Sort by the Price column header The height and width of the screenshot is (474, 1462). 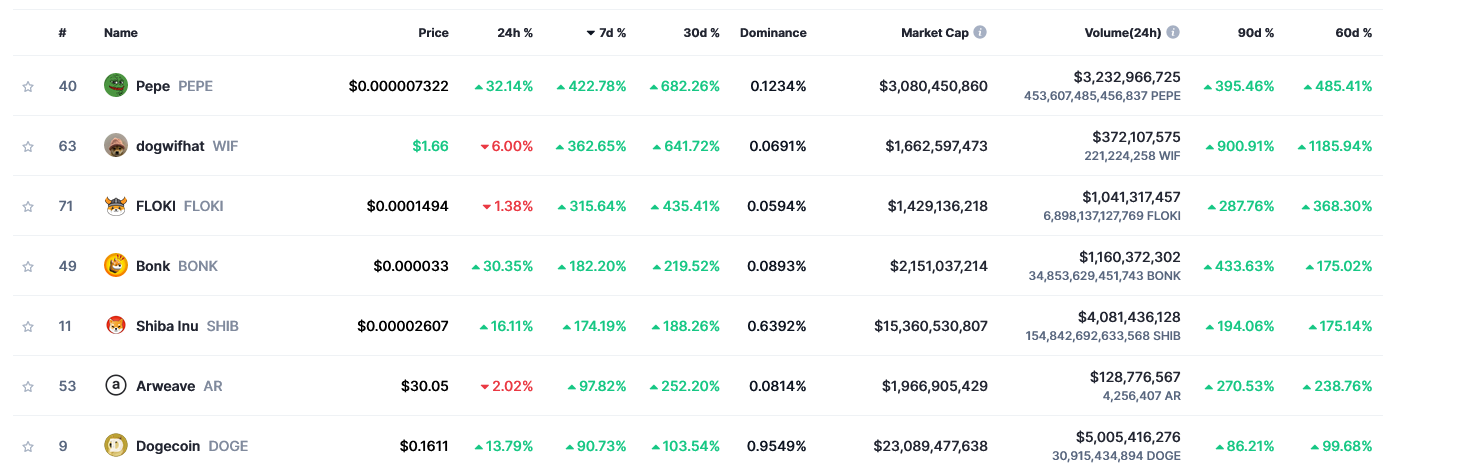point(433,33)
